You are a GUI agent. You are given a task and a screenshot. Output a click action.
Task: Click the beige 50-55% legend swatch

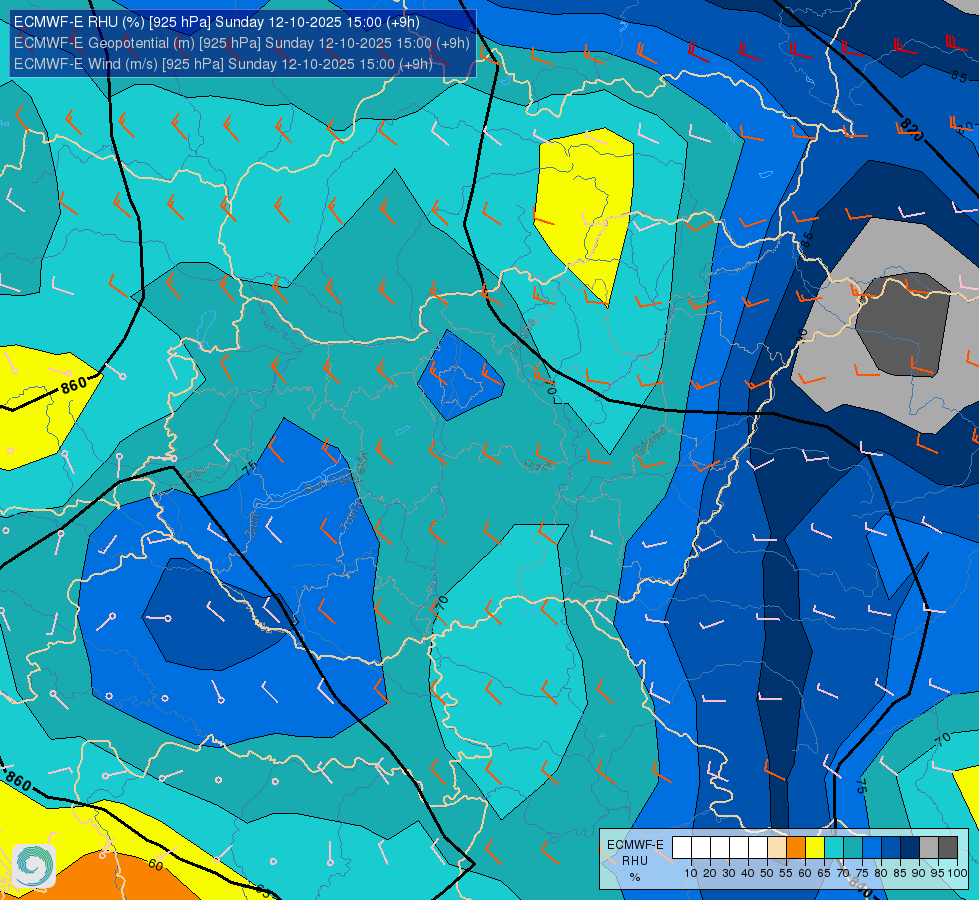pyautogui.click(x=777, y=847)
